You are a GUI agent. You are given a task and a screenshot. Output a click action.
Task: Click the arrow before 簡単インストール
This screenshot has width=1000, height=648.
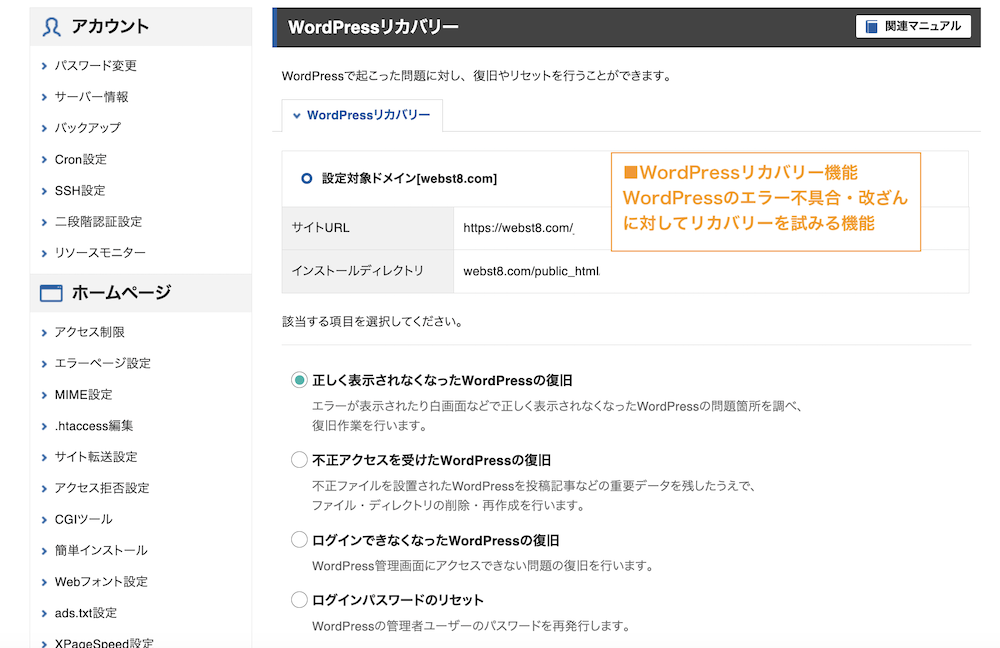[44, 551]
